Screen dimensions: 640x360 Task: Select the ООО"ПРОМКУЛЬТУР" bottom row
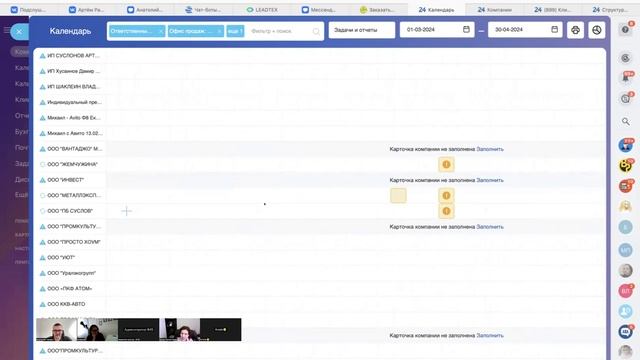74,351
